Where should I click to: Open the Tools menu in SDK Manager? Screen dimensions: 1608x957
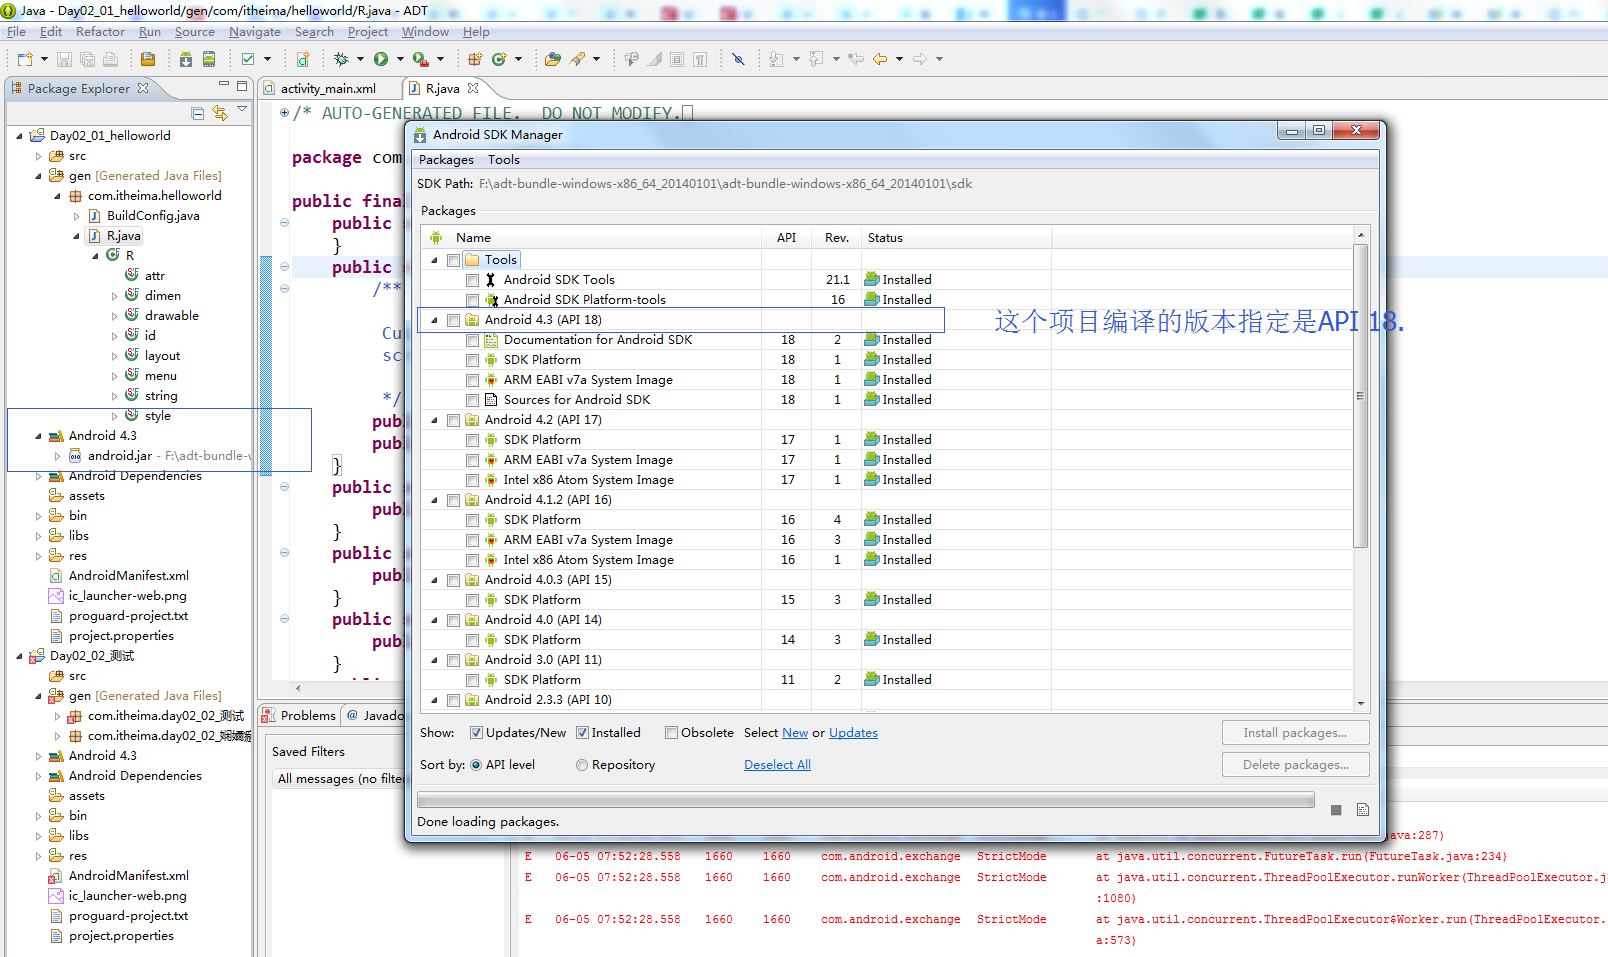click(504, 160)
